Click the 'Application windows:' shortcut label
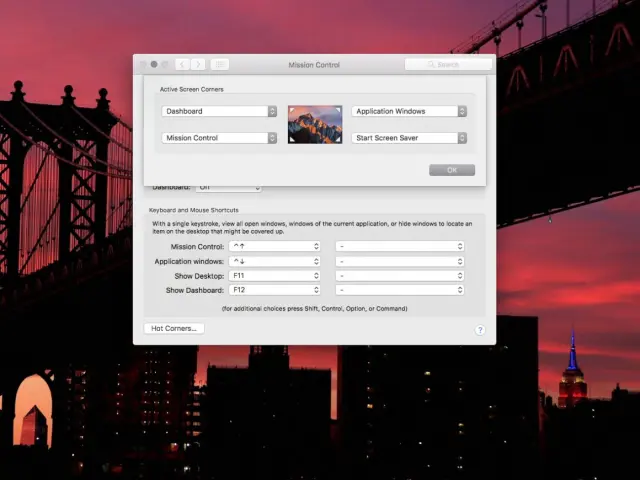640x480 pixels. (189, 261)
